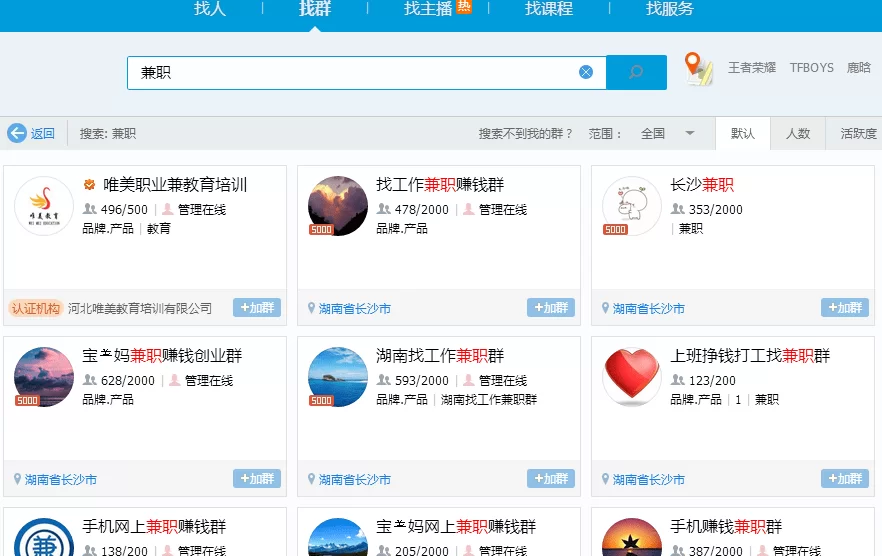
Task: Expand the 全国 range dropdown
Action: click(x=689, y=133)
